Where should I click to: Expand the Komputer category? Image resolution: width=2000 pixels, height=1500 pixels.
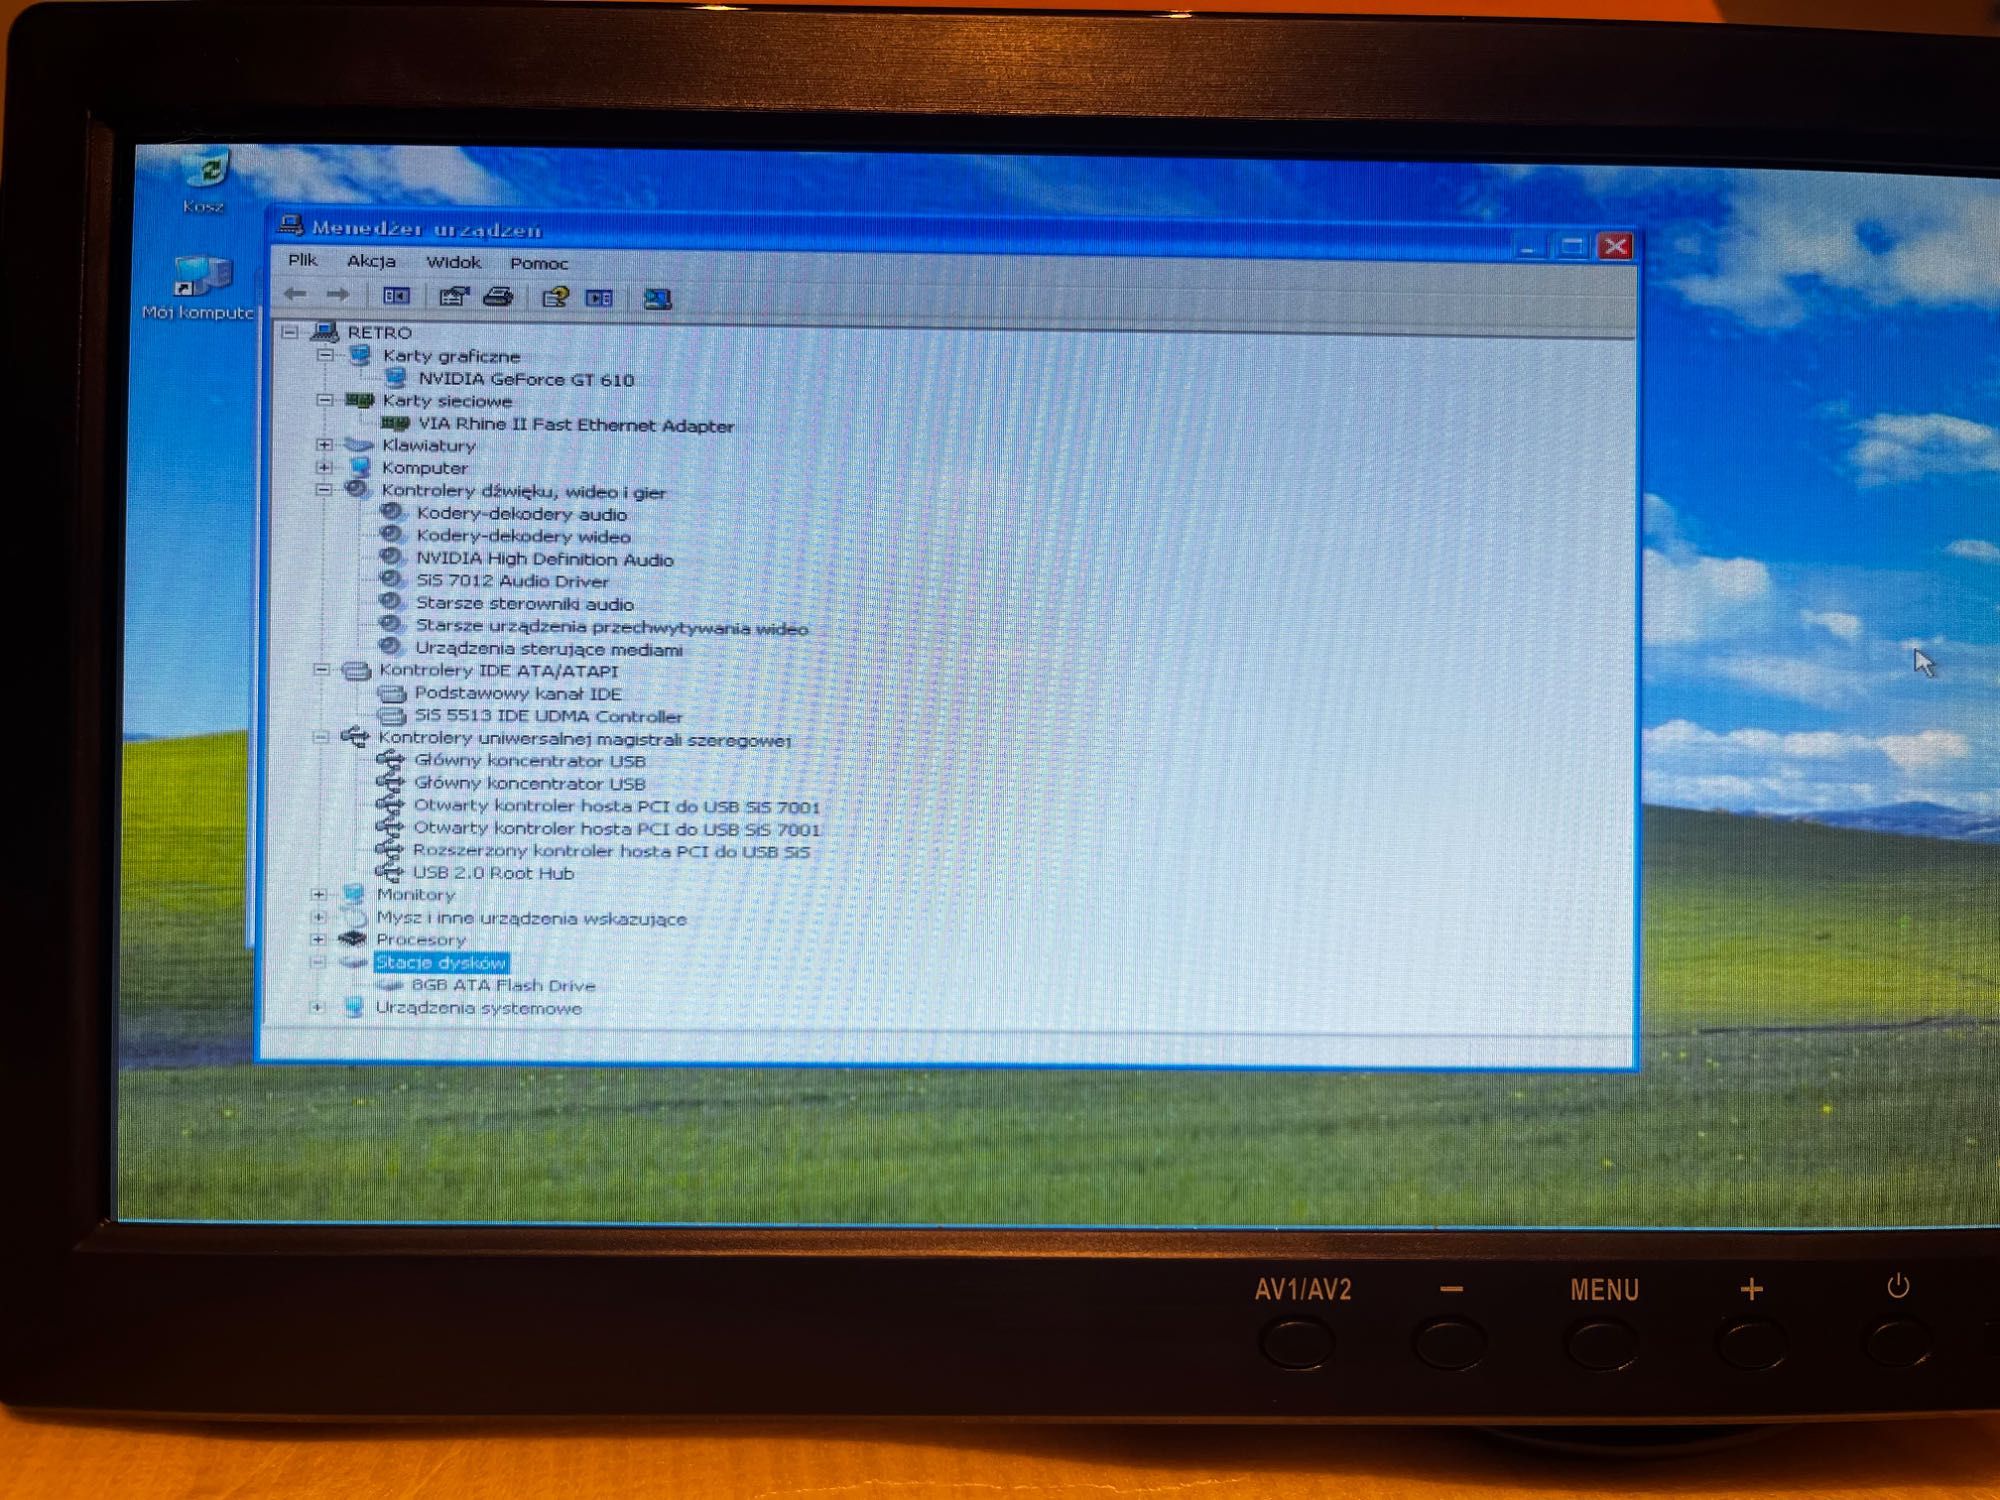(x=324, y=467)
